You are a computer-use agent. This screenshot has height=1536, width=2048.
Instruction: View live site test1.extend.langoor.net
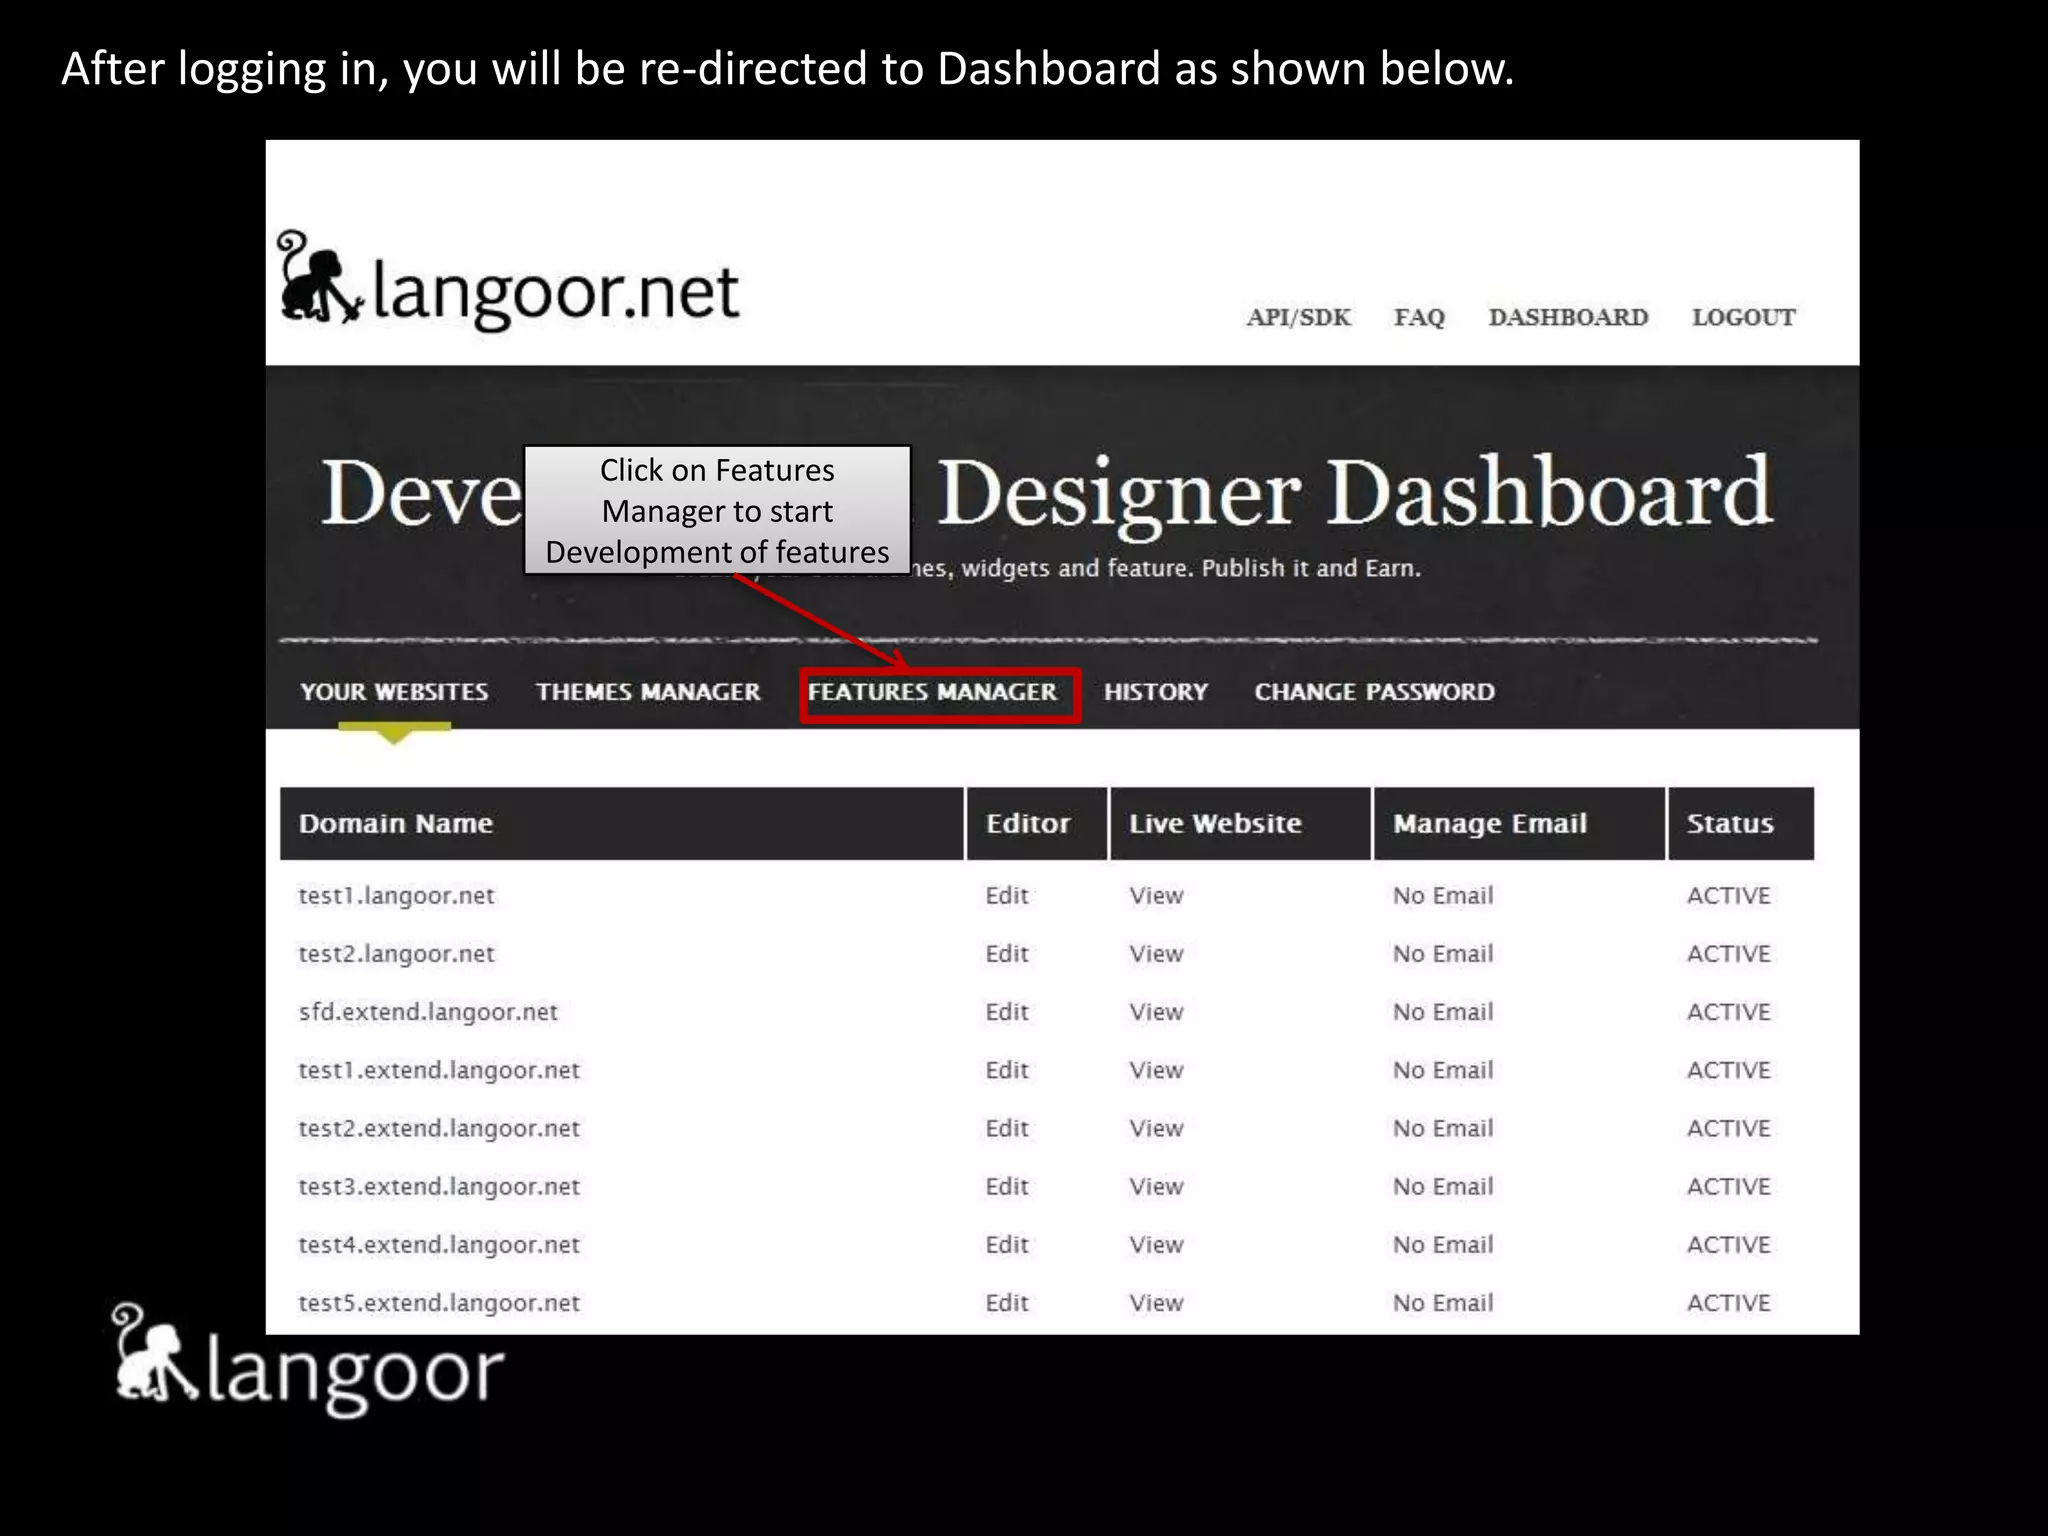pos(1156,1070)
